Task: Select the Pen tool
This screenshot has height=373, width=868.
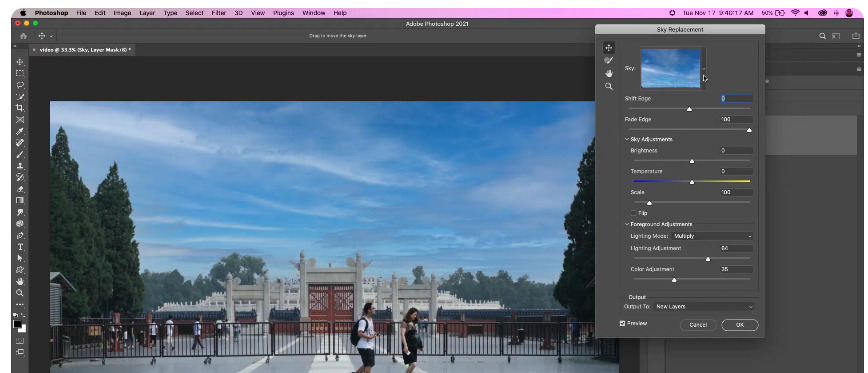Action: [20, 235]
